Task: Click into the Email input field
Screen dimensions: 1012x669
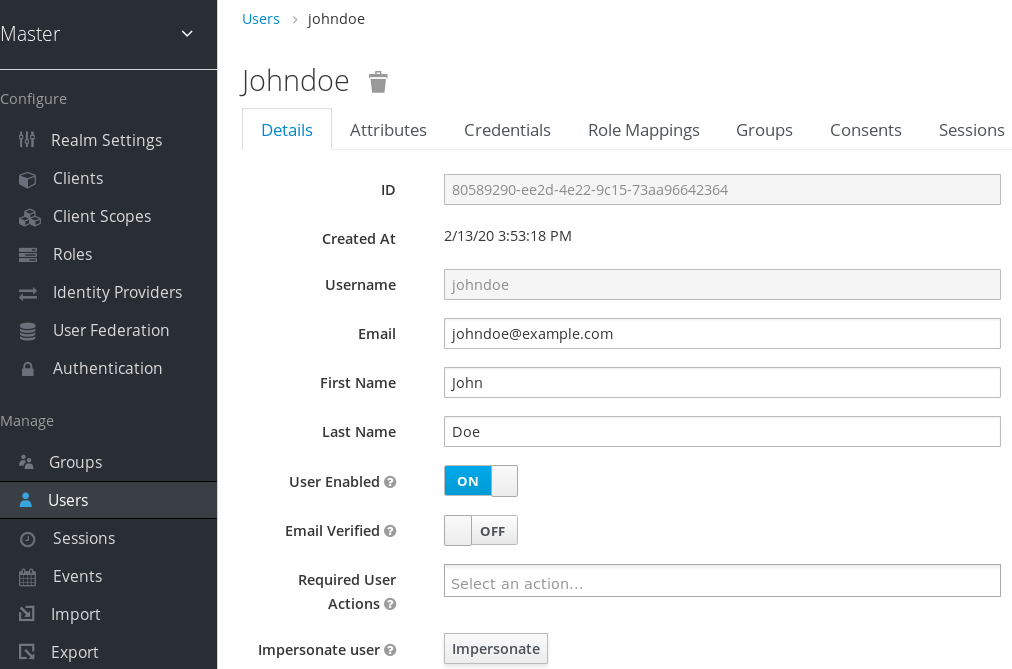Action: point(722,334)
